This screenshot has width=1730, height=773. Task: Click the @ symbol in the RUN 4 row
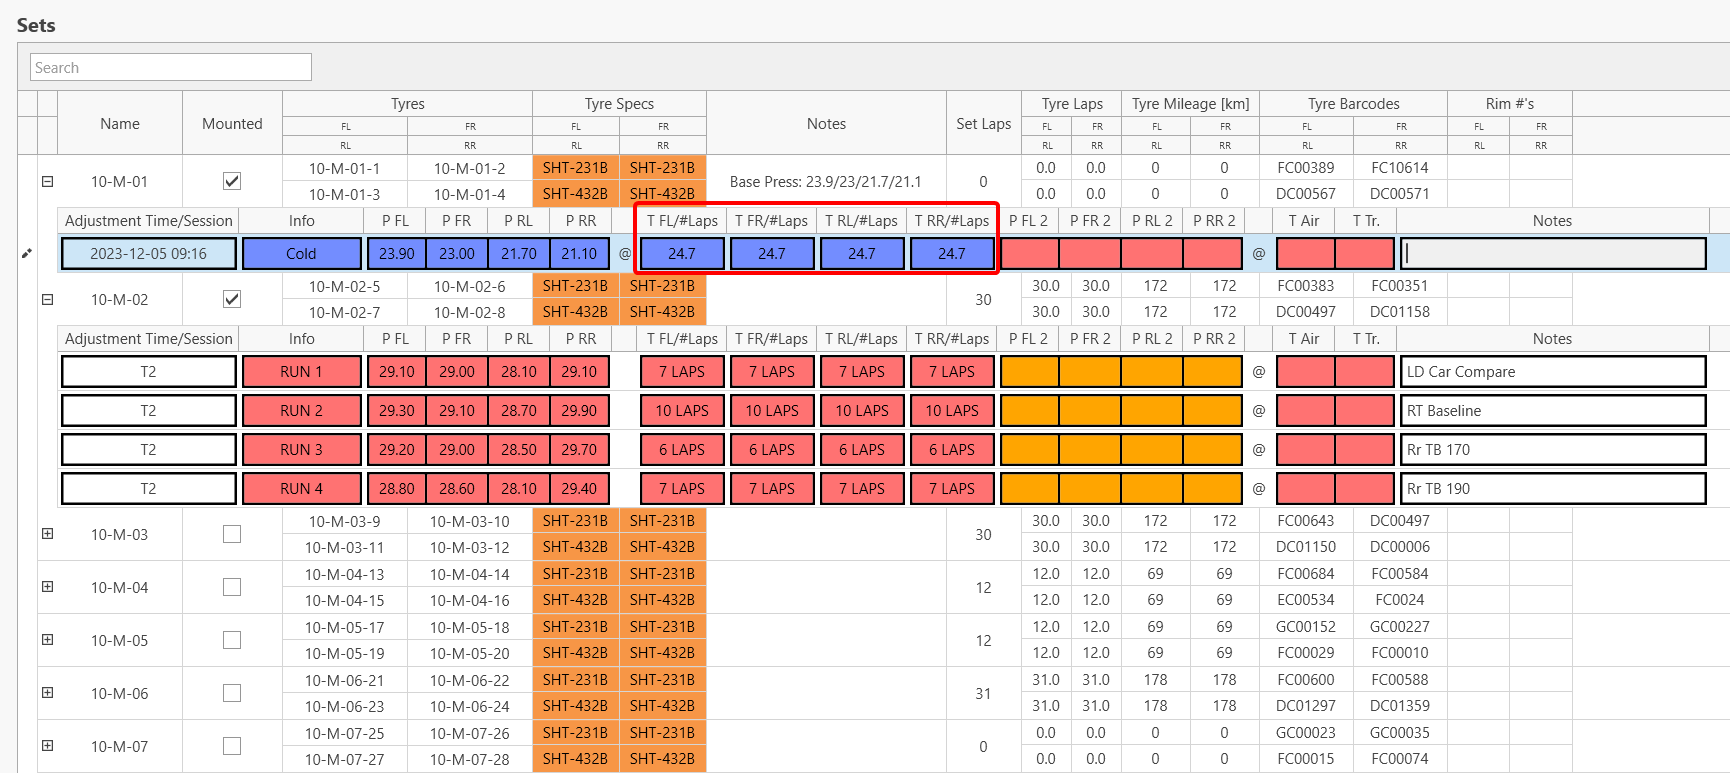point(1259,489)
